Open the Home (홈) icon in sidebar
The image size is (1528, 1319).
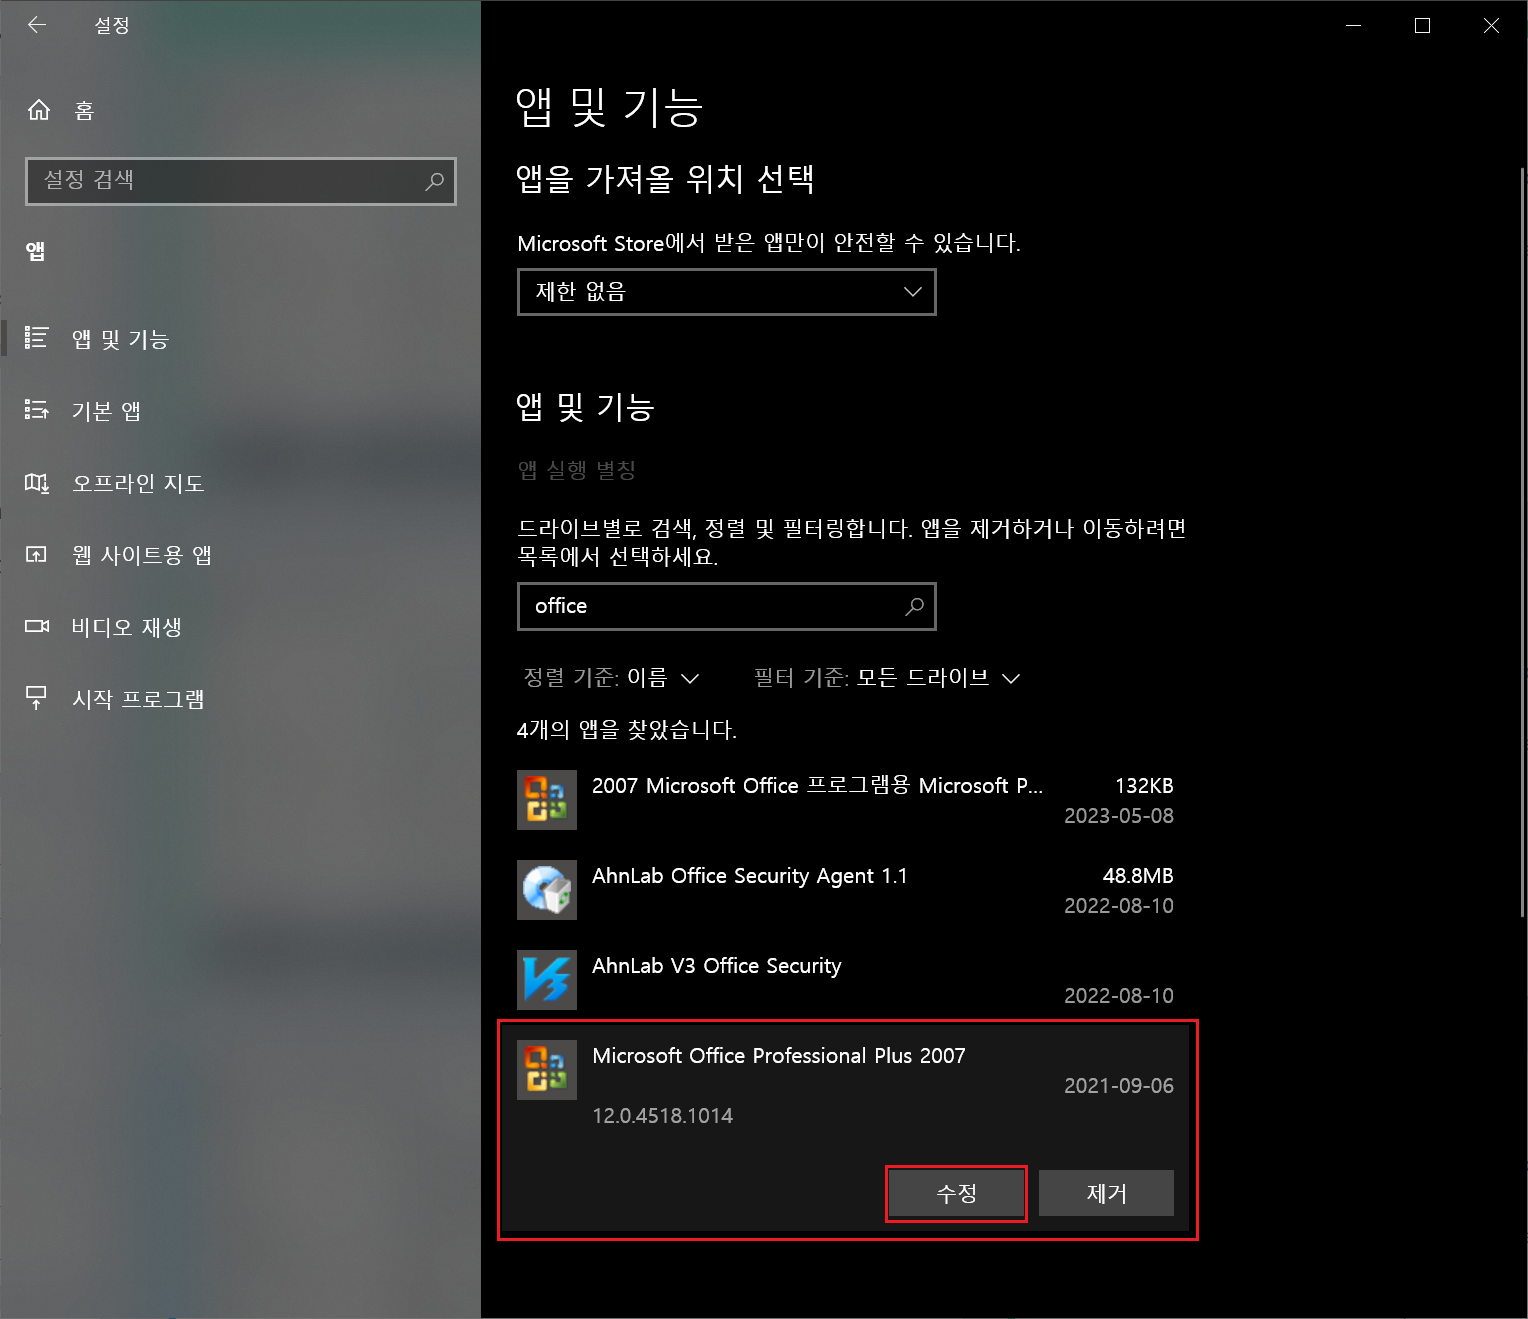click(x=39, y=110)
